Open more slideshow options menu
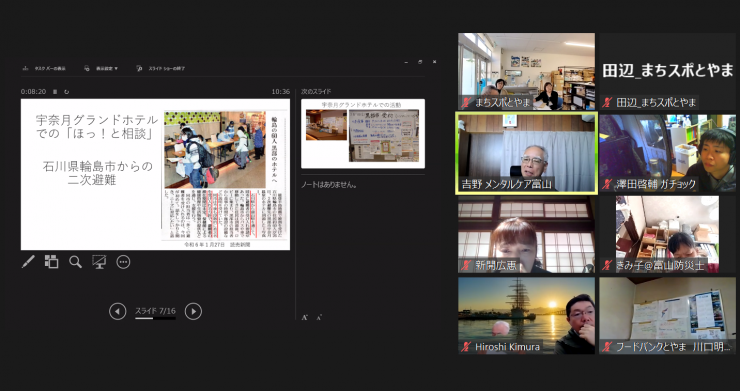Screen dimensions: 740x391 123,262
